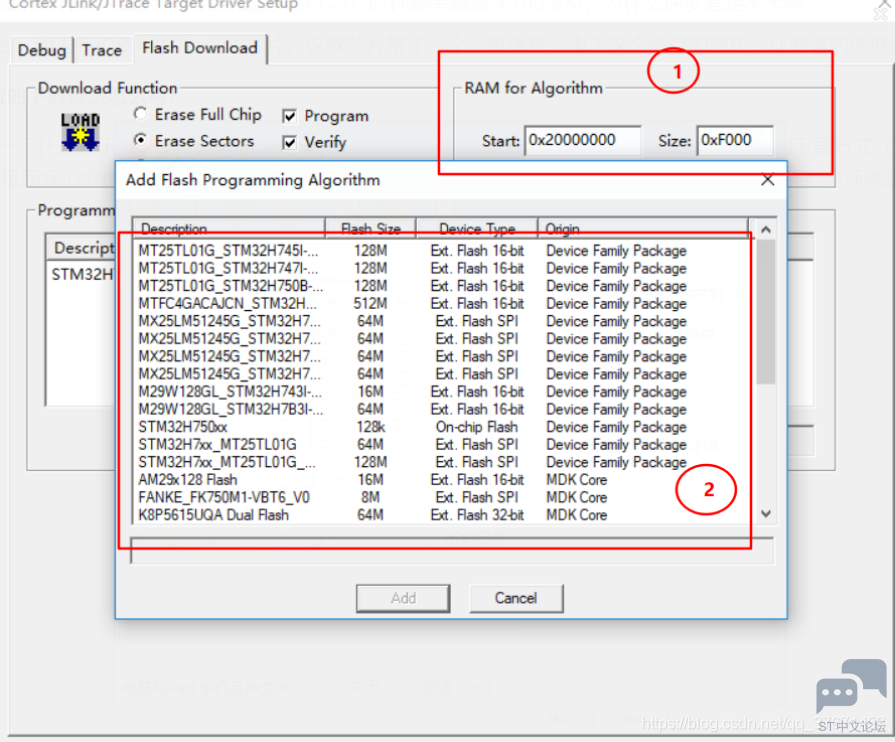This screenshot has height=742, width=895.
Task: Click the vertical scrollbar thumb in algorithm list
Action: tap(766, 312)
